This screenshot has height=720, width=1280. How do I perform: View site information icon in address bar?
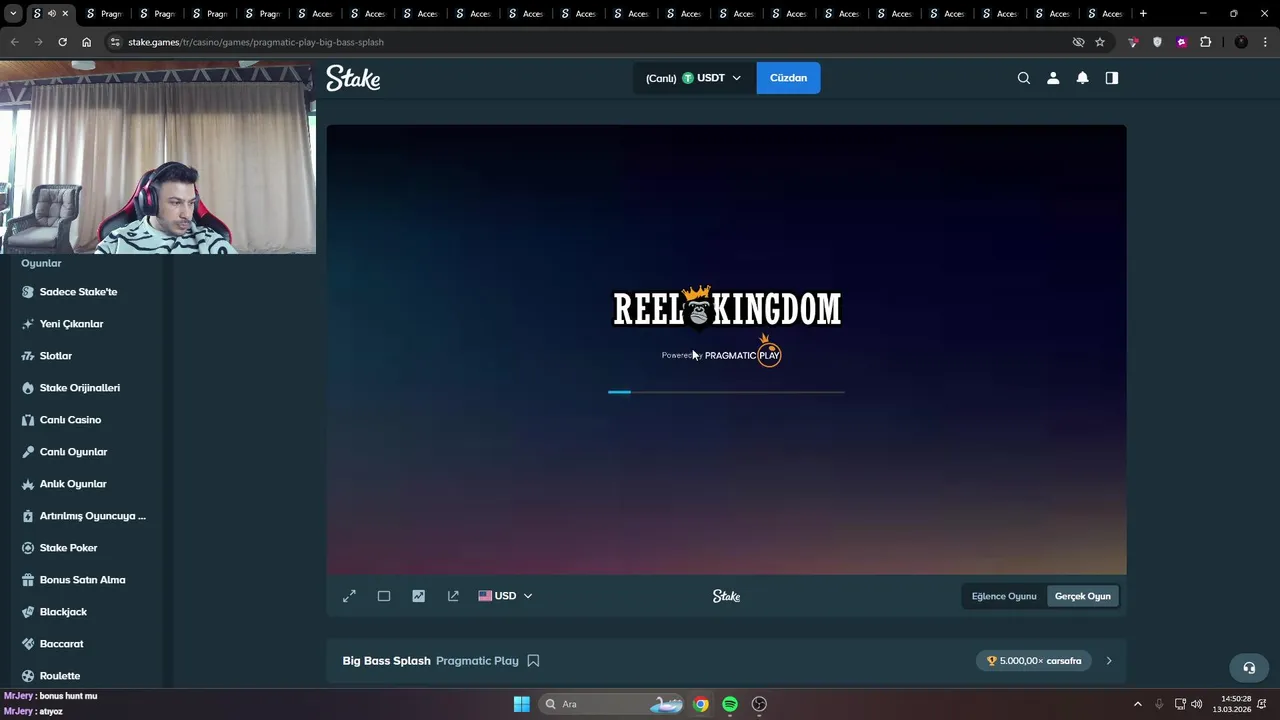115,42
